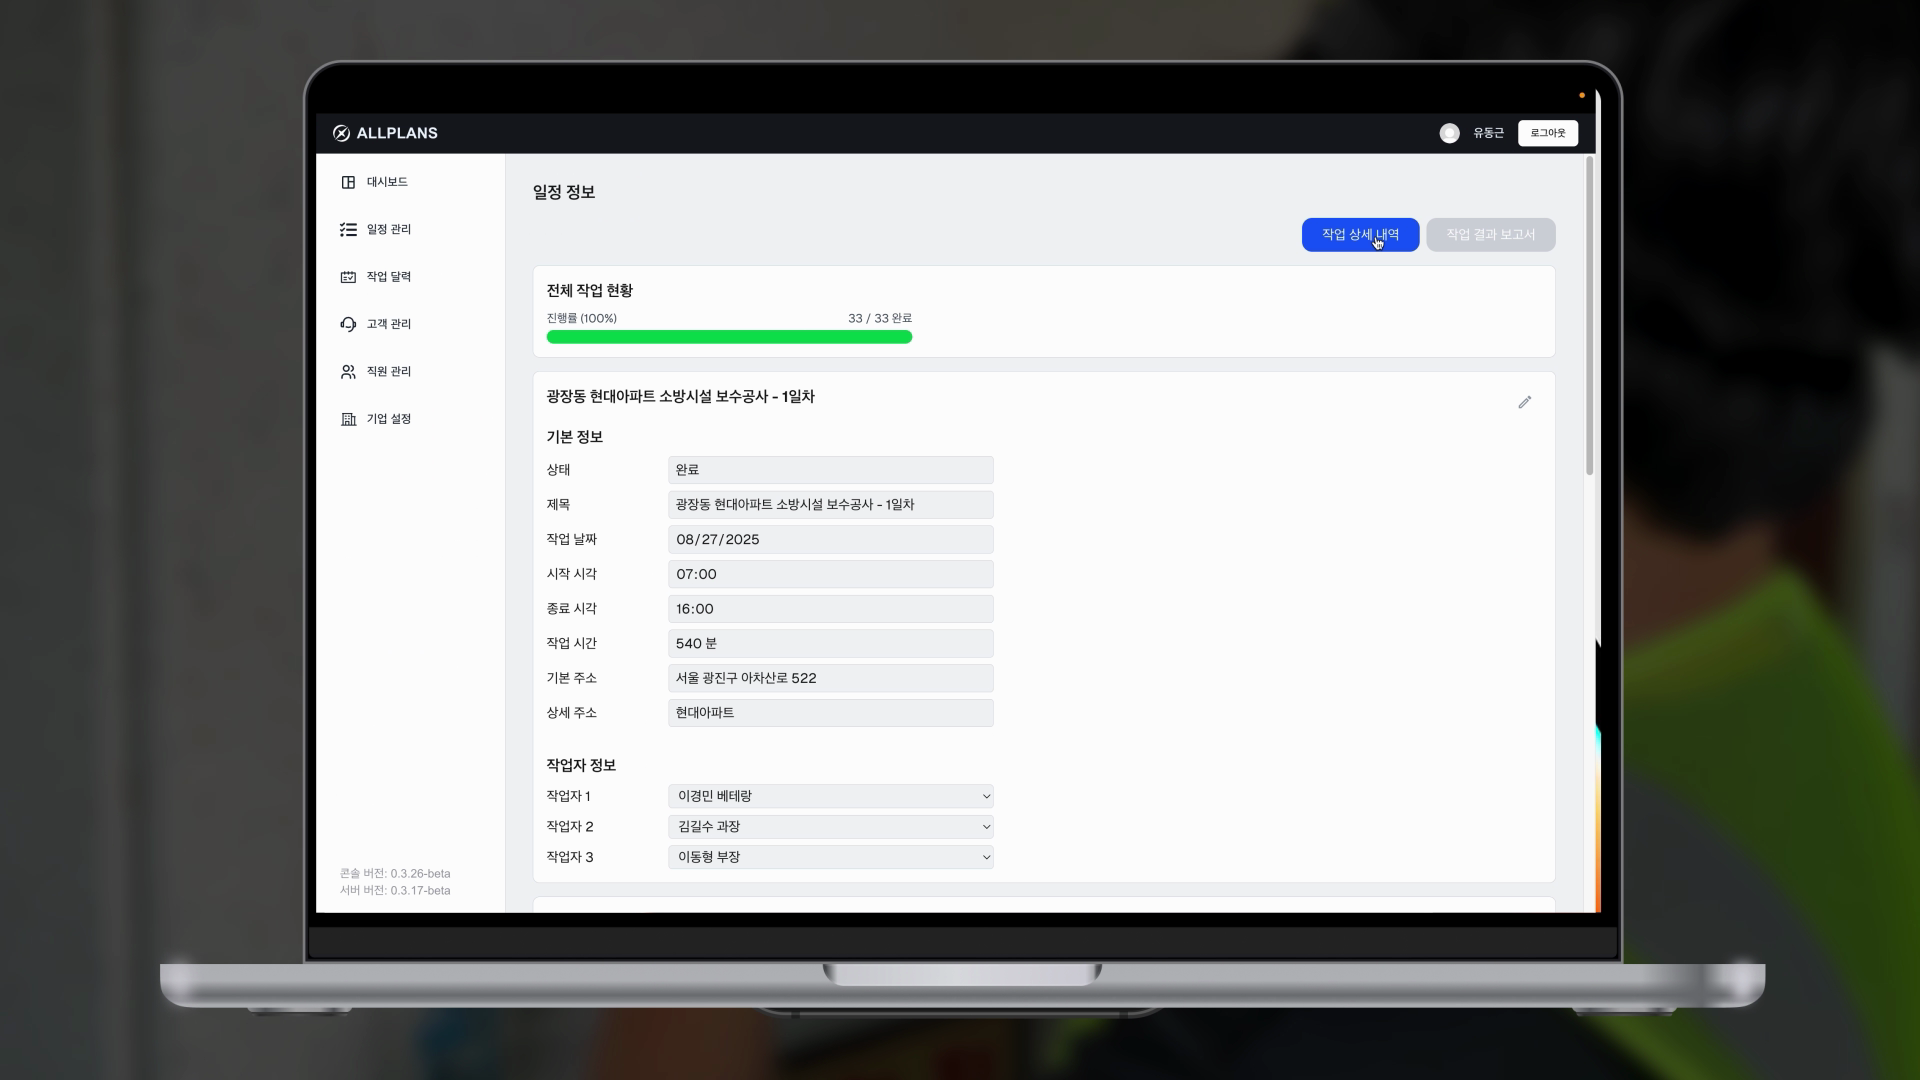Viewport: 1920px width, 1080px height.
Task: Click the pencil edit icon
Action: tap(1524, 402)
